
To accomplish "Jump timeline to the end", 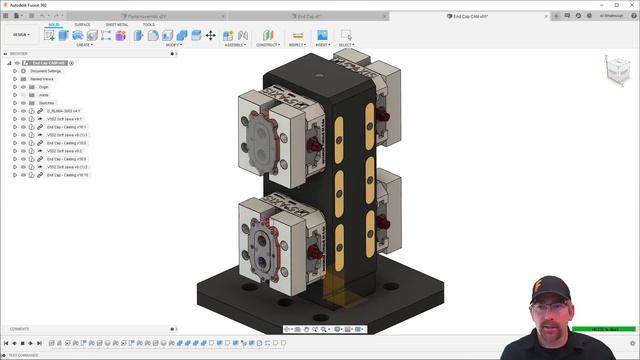I will tap(39, 343).
